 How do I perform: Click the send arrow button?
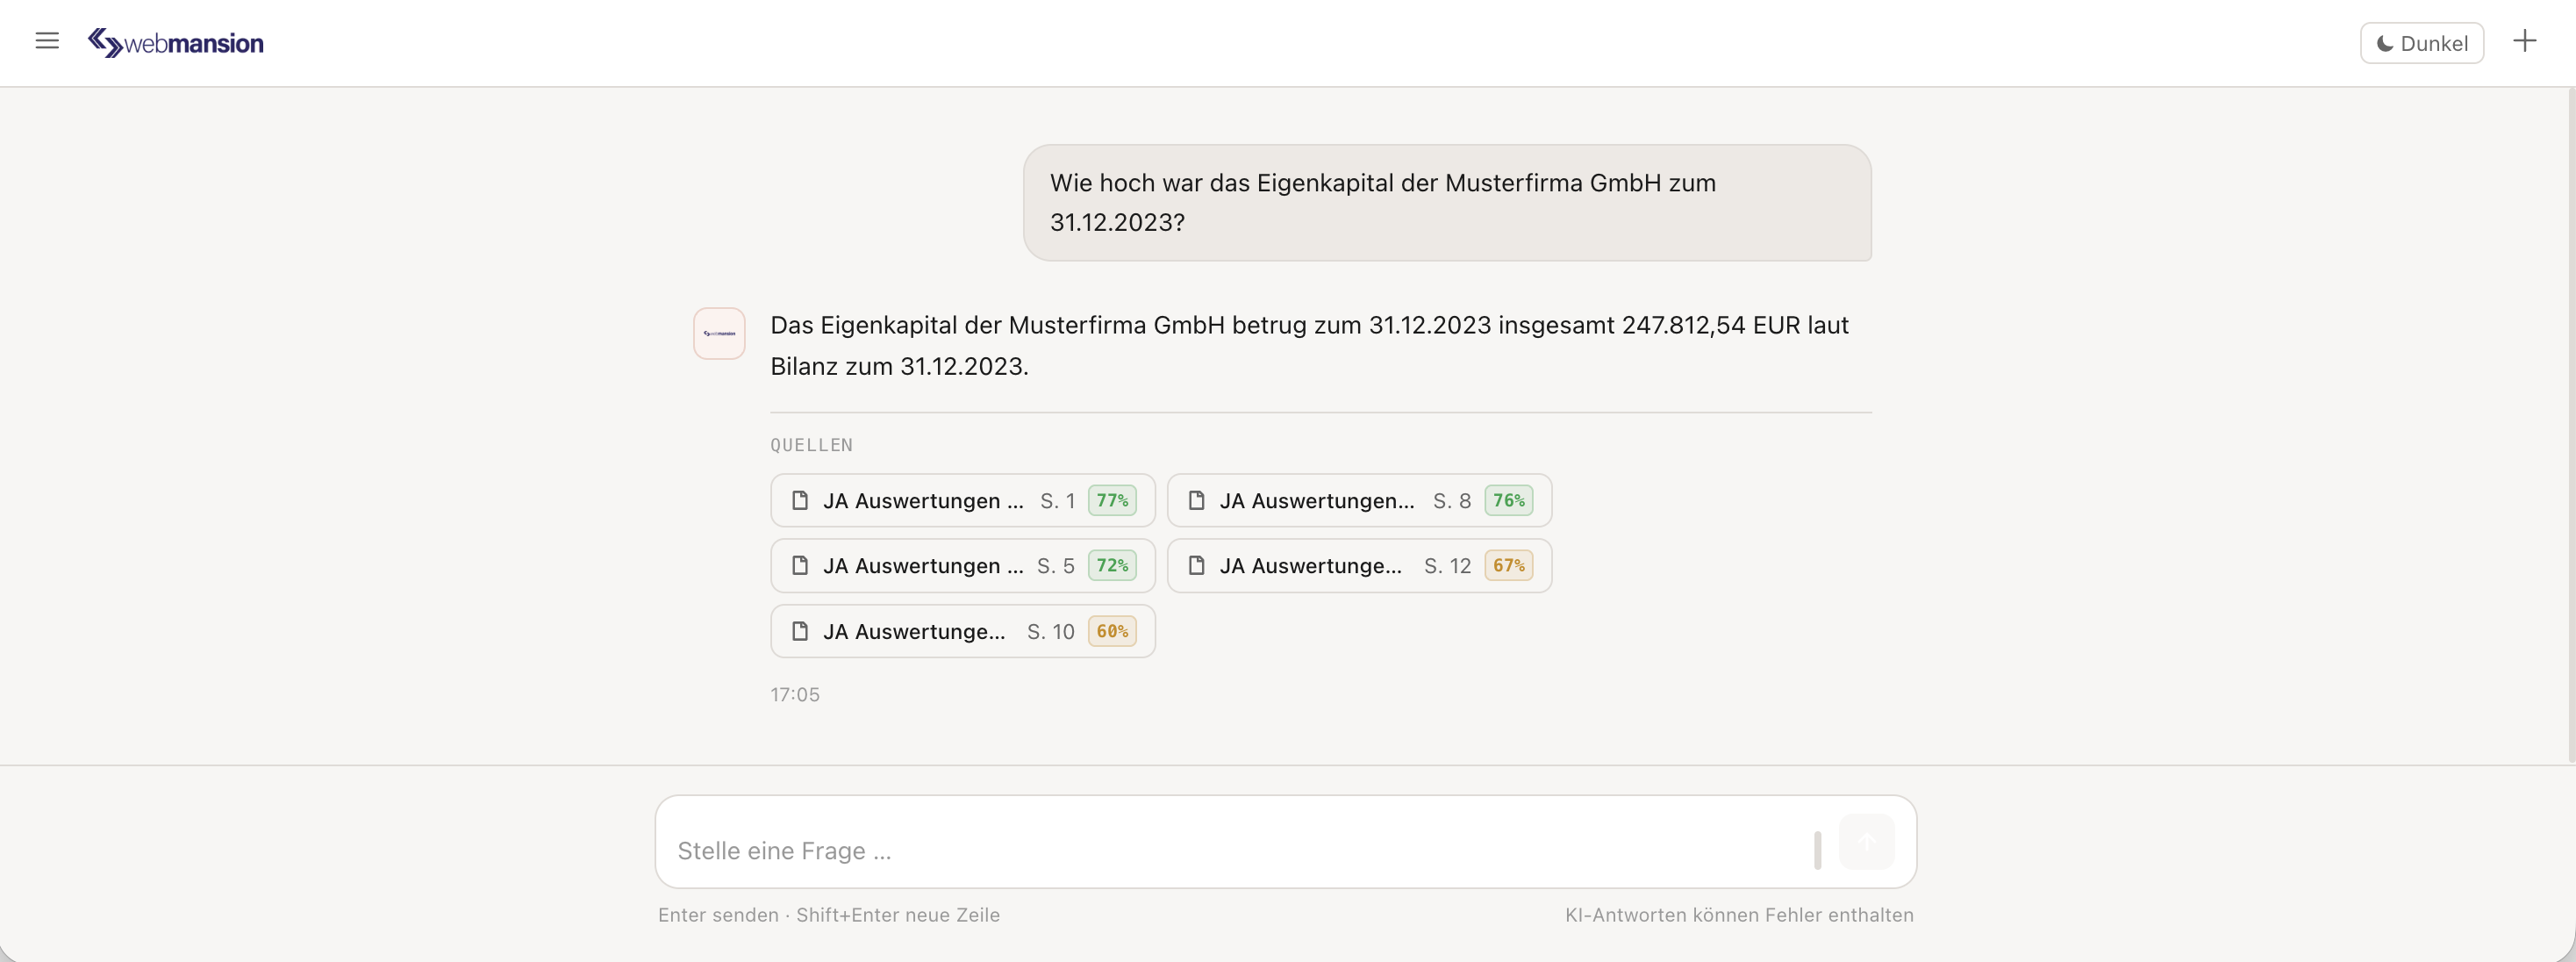pos(1866,842)
